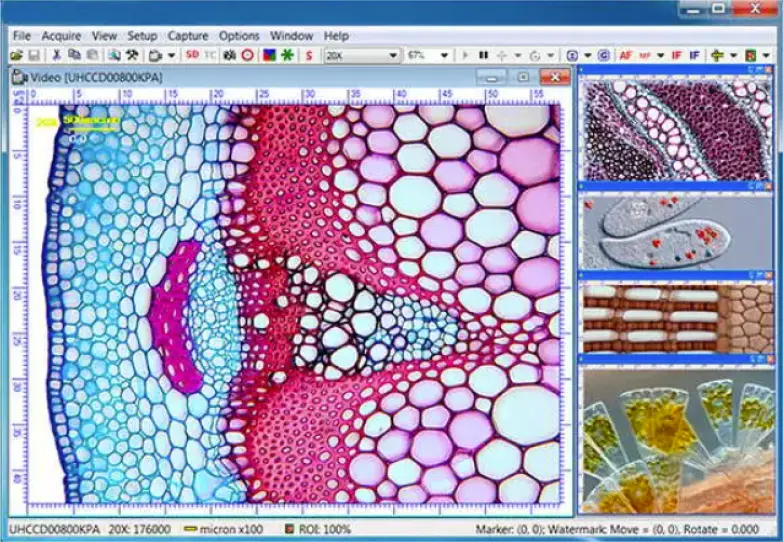
Task: Click the UHCCD00800KPA status bar text
Action: [x=54, y=529]
